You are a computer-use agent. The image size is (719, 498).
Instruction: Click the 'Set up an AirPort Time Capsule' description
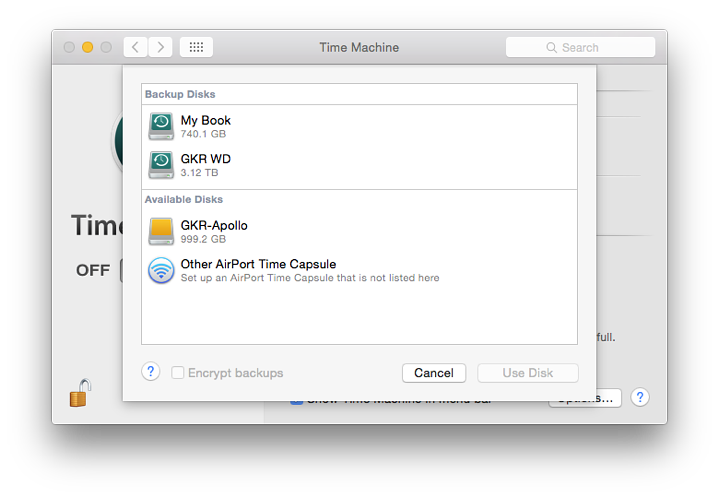tap(310, 278)
